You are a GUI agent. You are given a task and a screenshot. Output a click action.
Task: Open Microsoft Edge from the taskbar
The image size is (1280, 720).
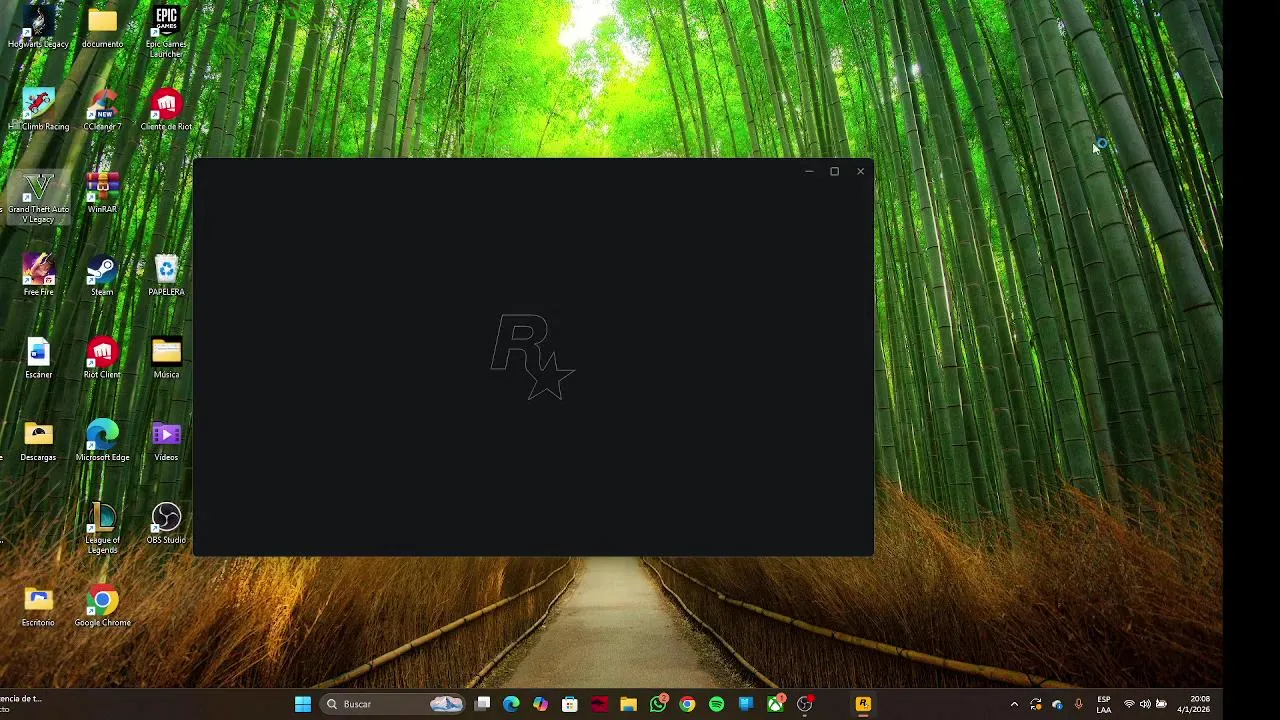(511, 704)
